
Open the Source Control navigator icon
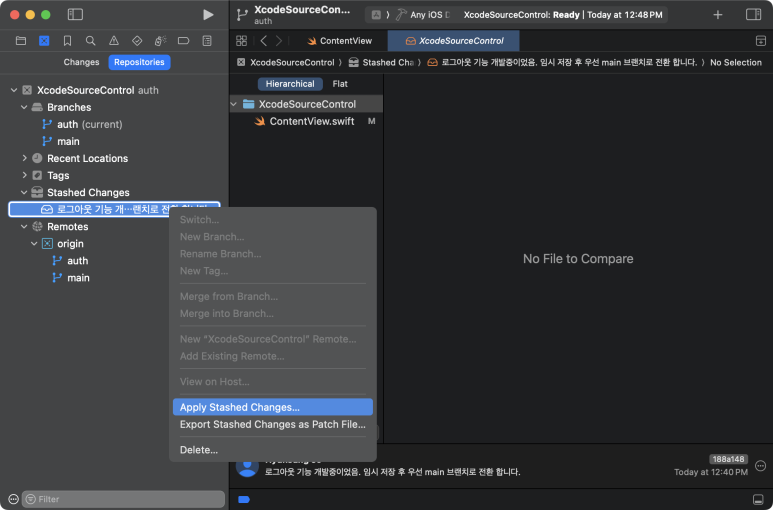(x=44, y=41)
